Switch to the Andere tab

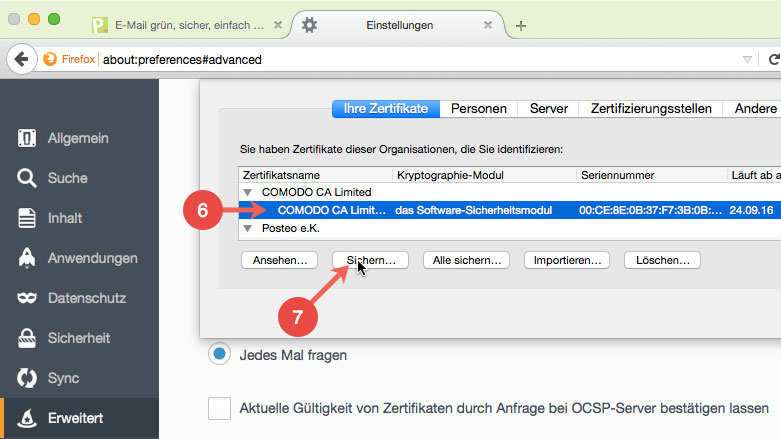[x=753, y=109]
